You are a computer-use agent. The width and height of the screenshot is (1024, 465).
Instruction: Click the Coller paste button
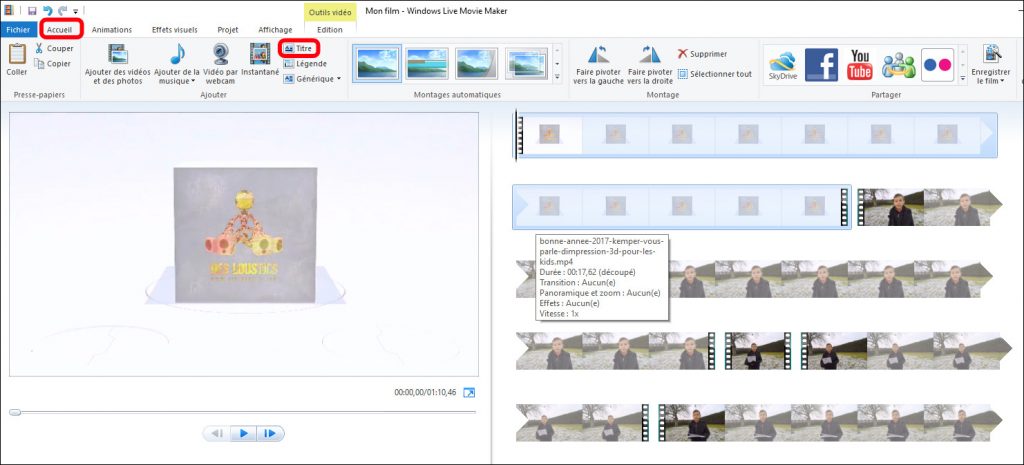[17, 60]
